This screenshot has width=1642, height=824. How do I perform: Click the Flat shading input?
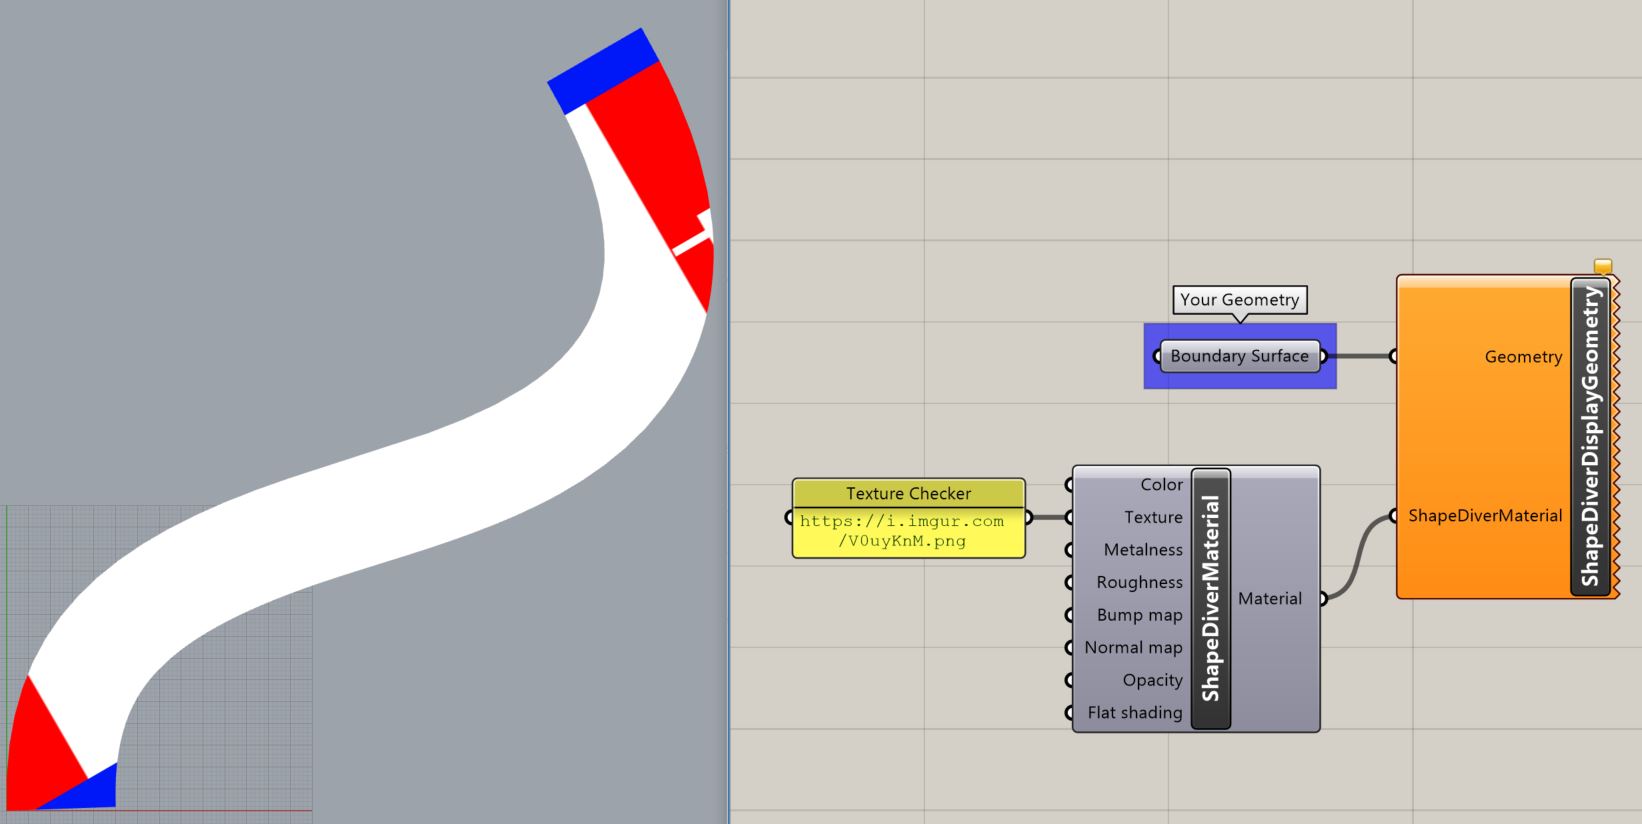coord(1134,713)
